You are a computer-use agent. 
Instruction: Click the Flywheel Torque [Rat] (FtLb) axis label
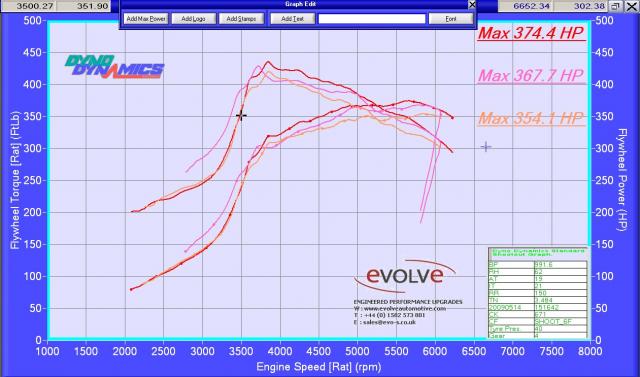tap(15, 180)
